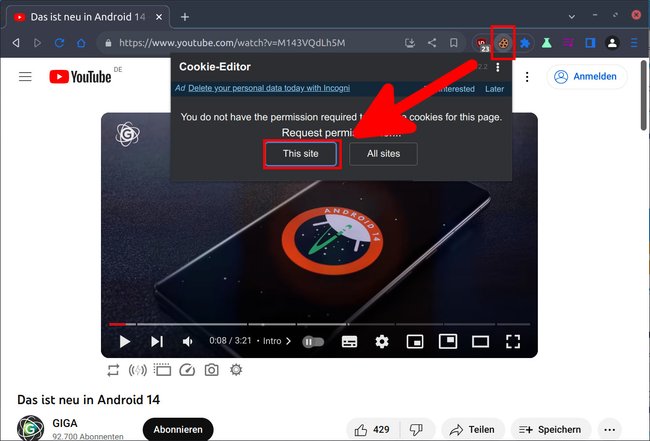The width and height of the screenshot is (650, 441).
Task: Open the Cookie-Editor extension icon
Action: (503, 43)
